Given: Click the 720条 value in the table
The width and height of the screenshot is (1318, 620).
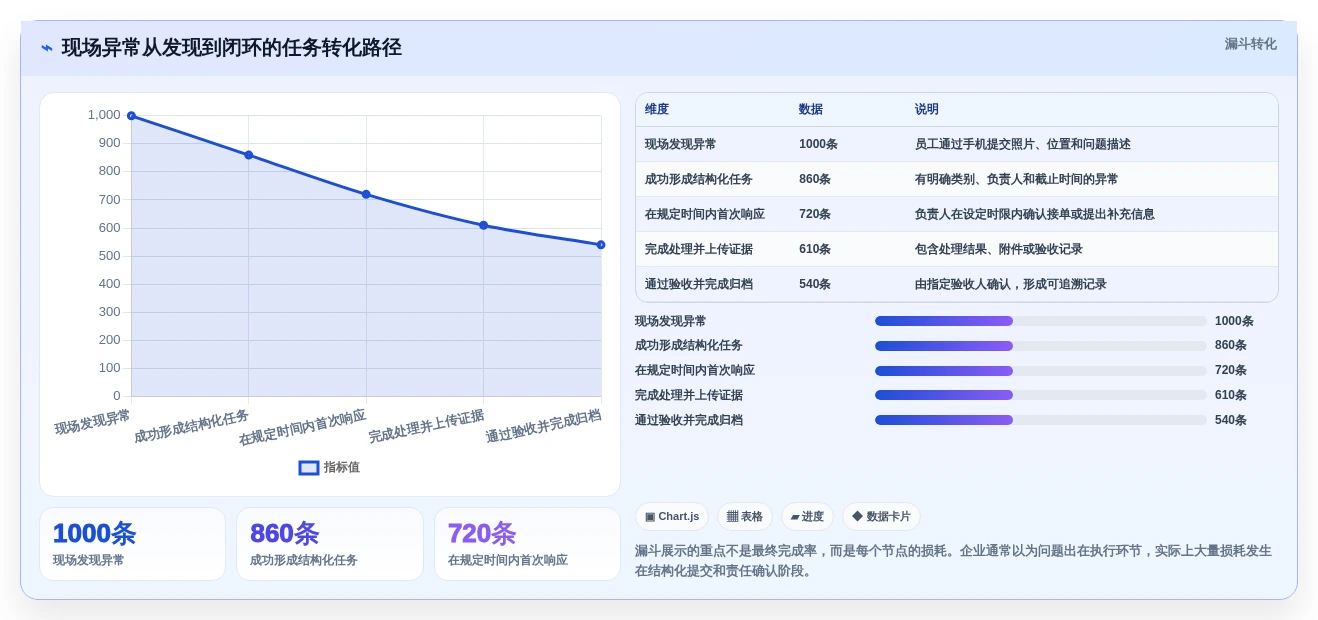Looking at the screenshot, I should [815, 214].
